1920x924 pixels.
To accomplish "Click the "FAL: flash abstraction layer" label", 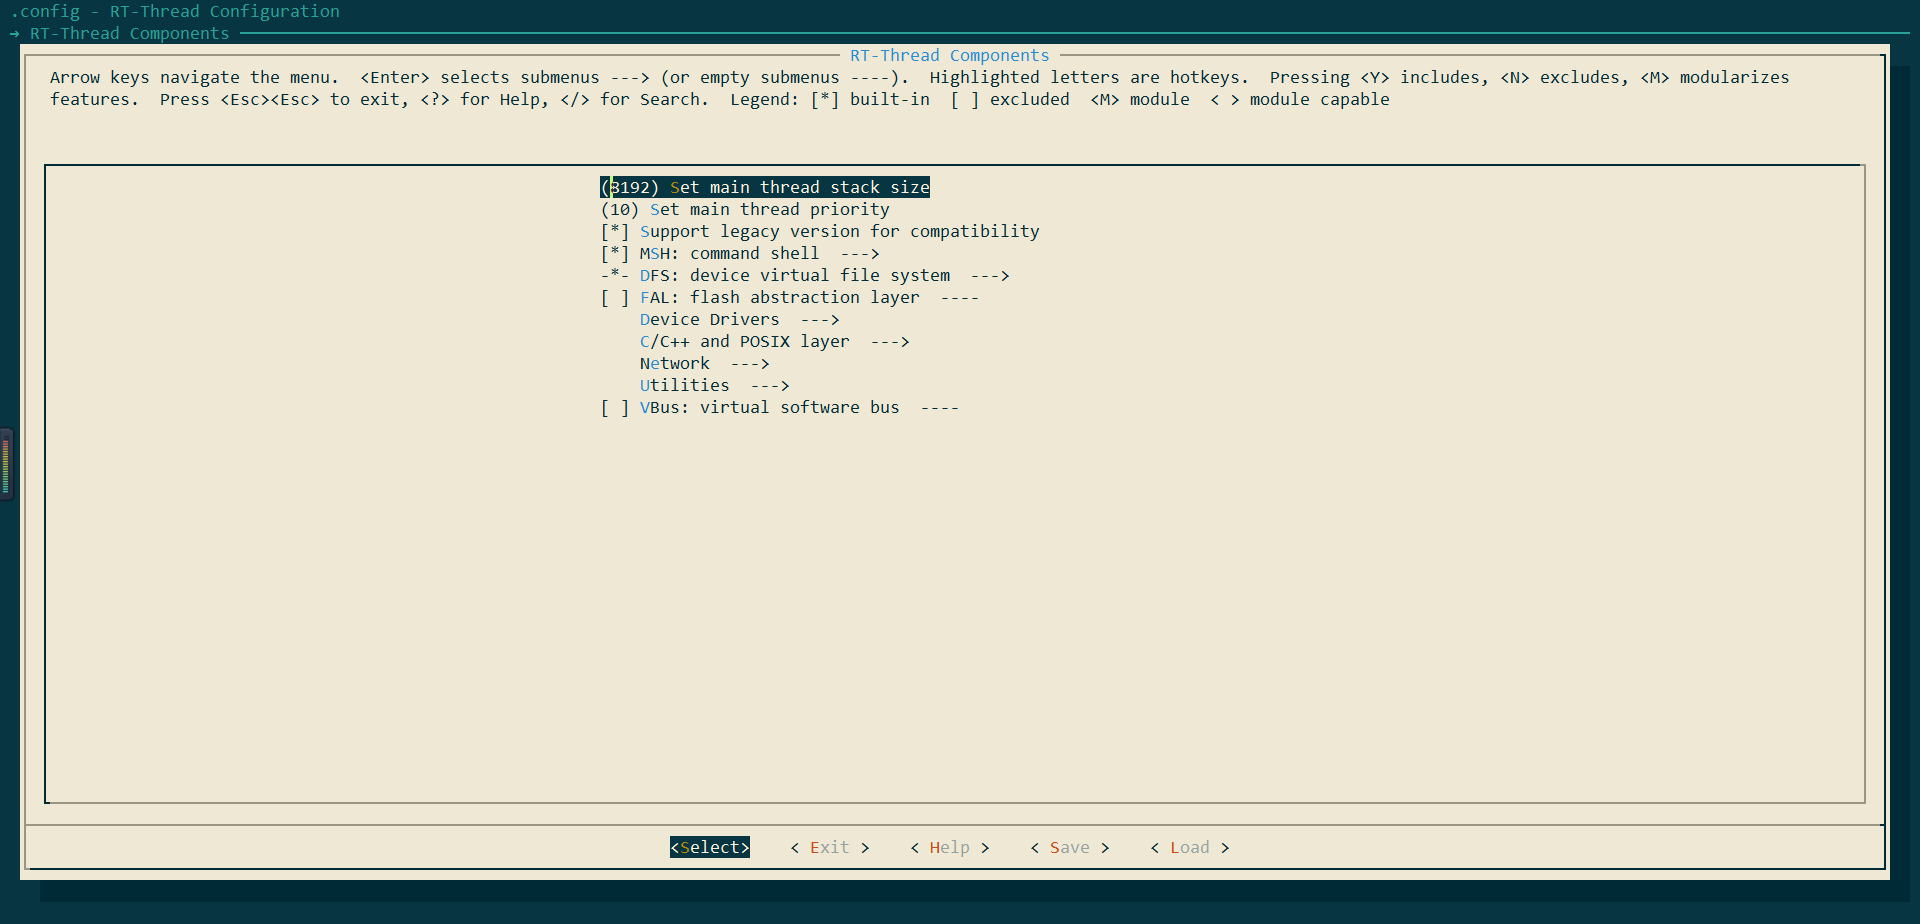I will coord(780,297).
